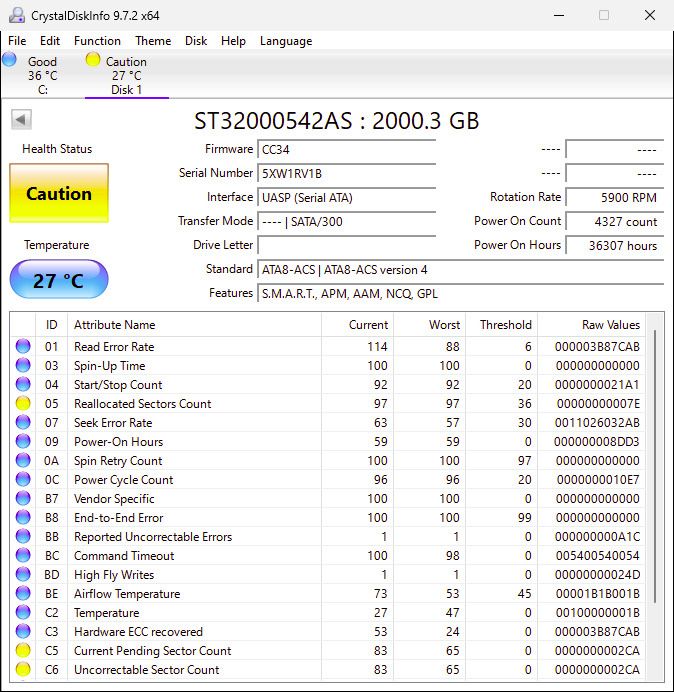The width and height of the screenshot is (674, 692).
Task: Click yellow orb for Current Pending Sector Count
Action: tap(23, 650)
